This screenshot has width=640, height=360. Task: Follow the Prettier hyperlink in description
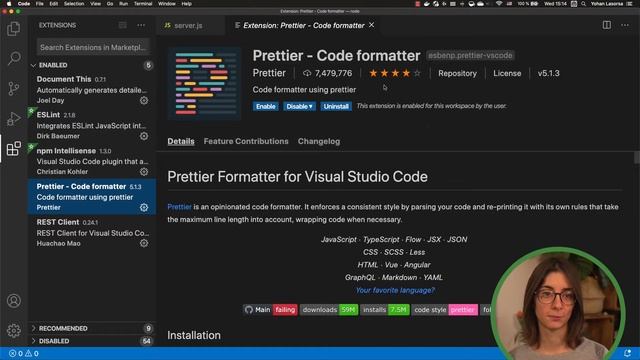(179, 207)
